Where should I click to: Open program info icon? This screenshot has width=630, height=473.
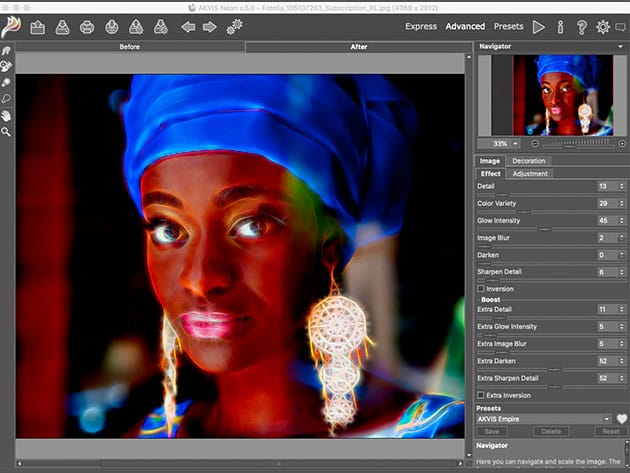click(561, 27)
